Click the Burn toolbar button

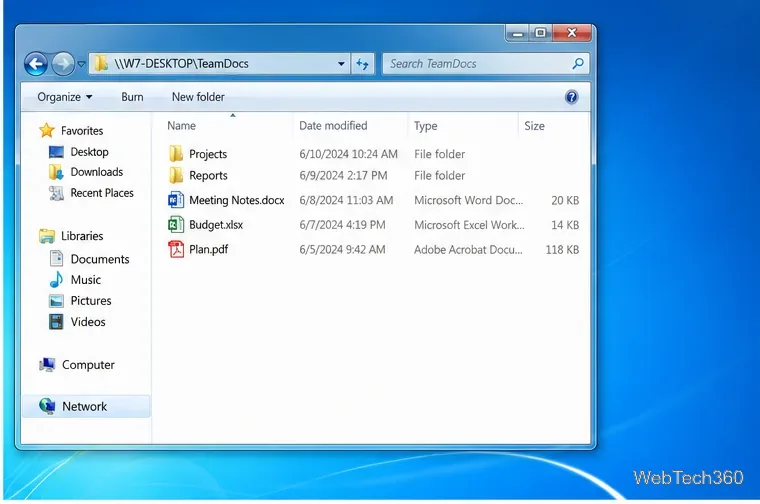[x=132, y=97]
